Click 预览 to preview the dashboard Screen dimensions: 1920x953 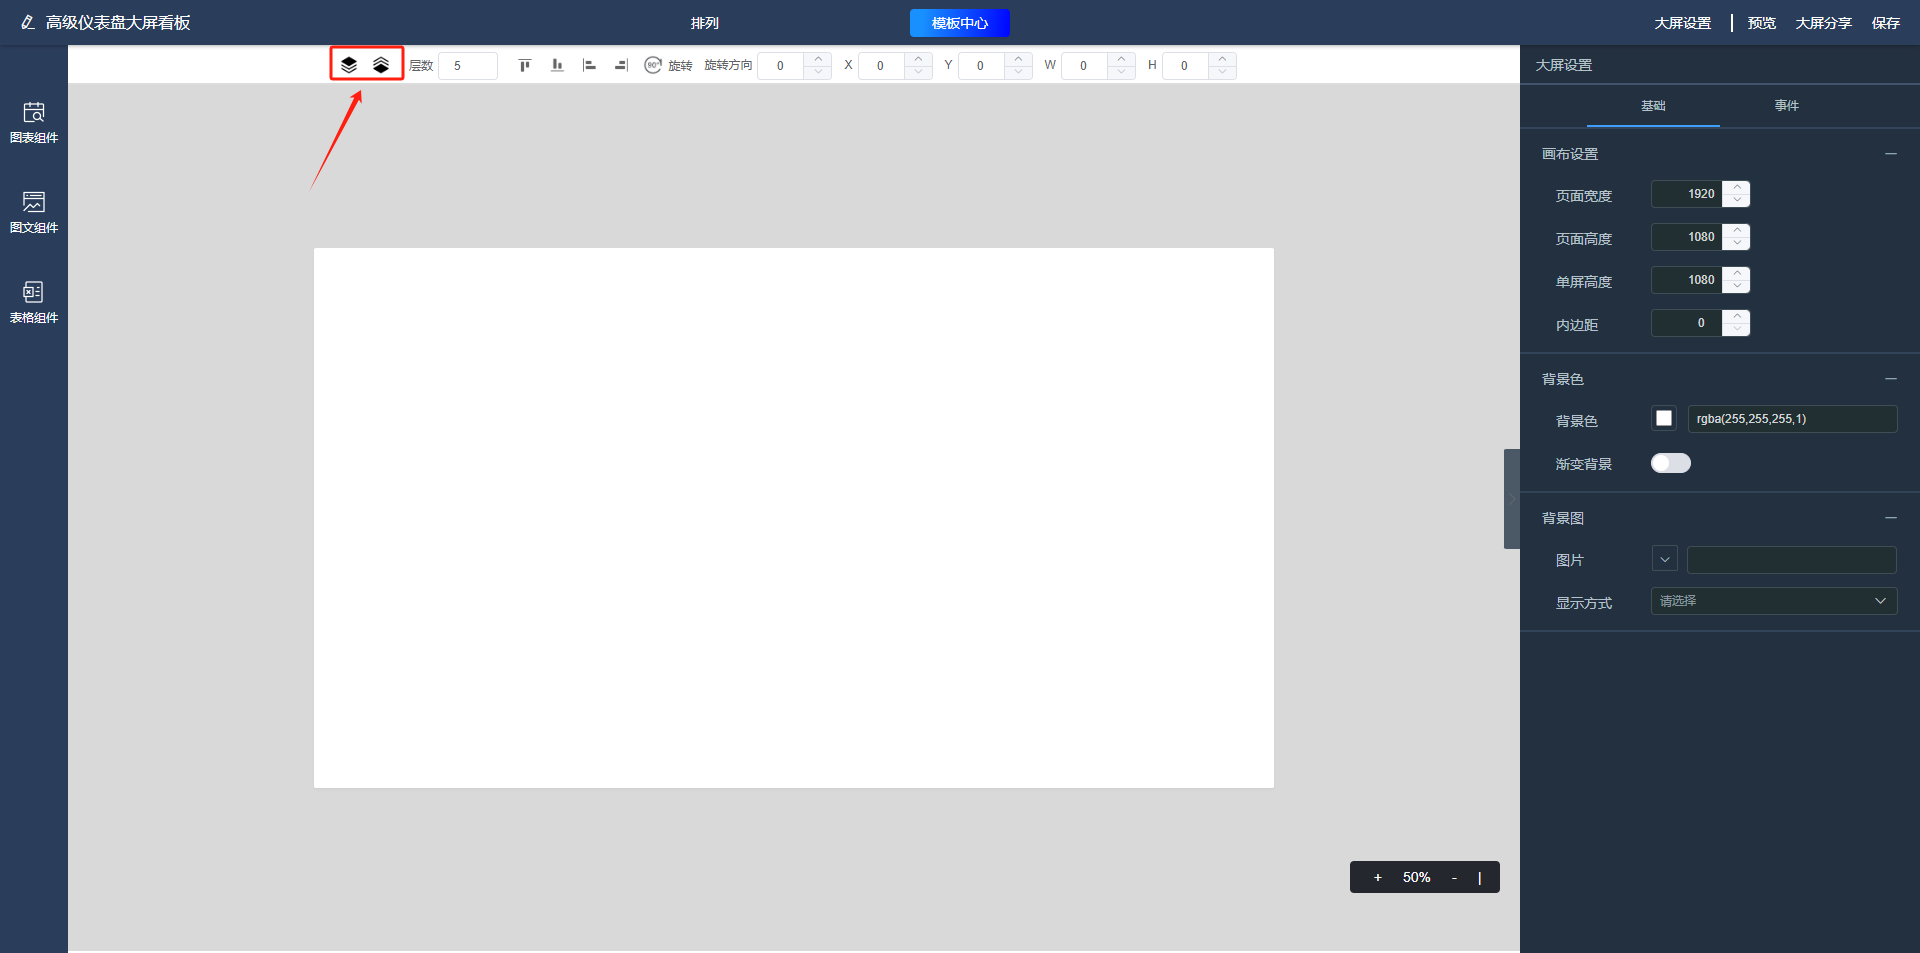point(1762,23)
